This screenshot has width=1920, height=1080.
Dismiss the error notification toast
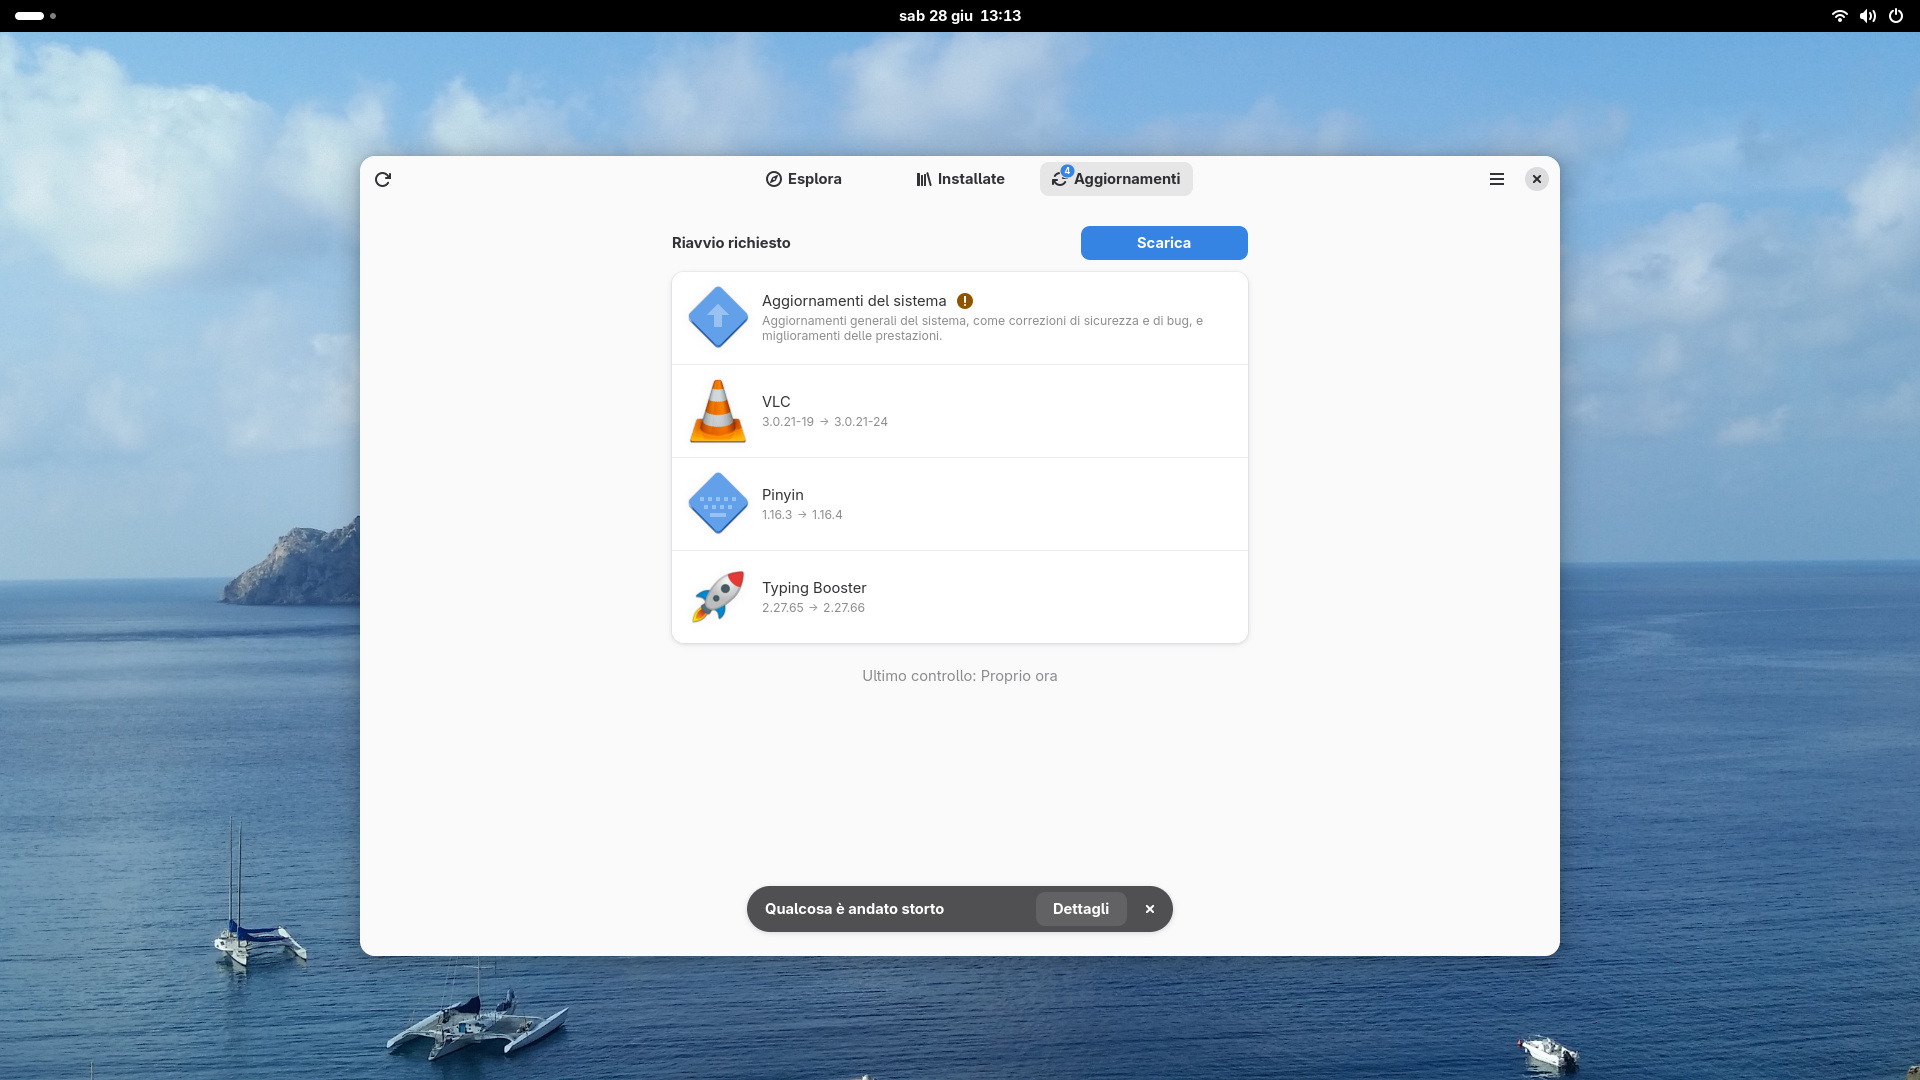coord(1150,909)
